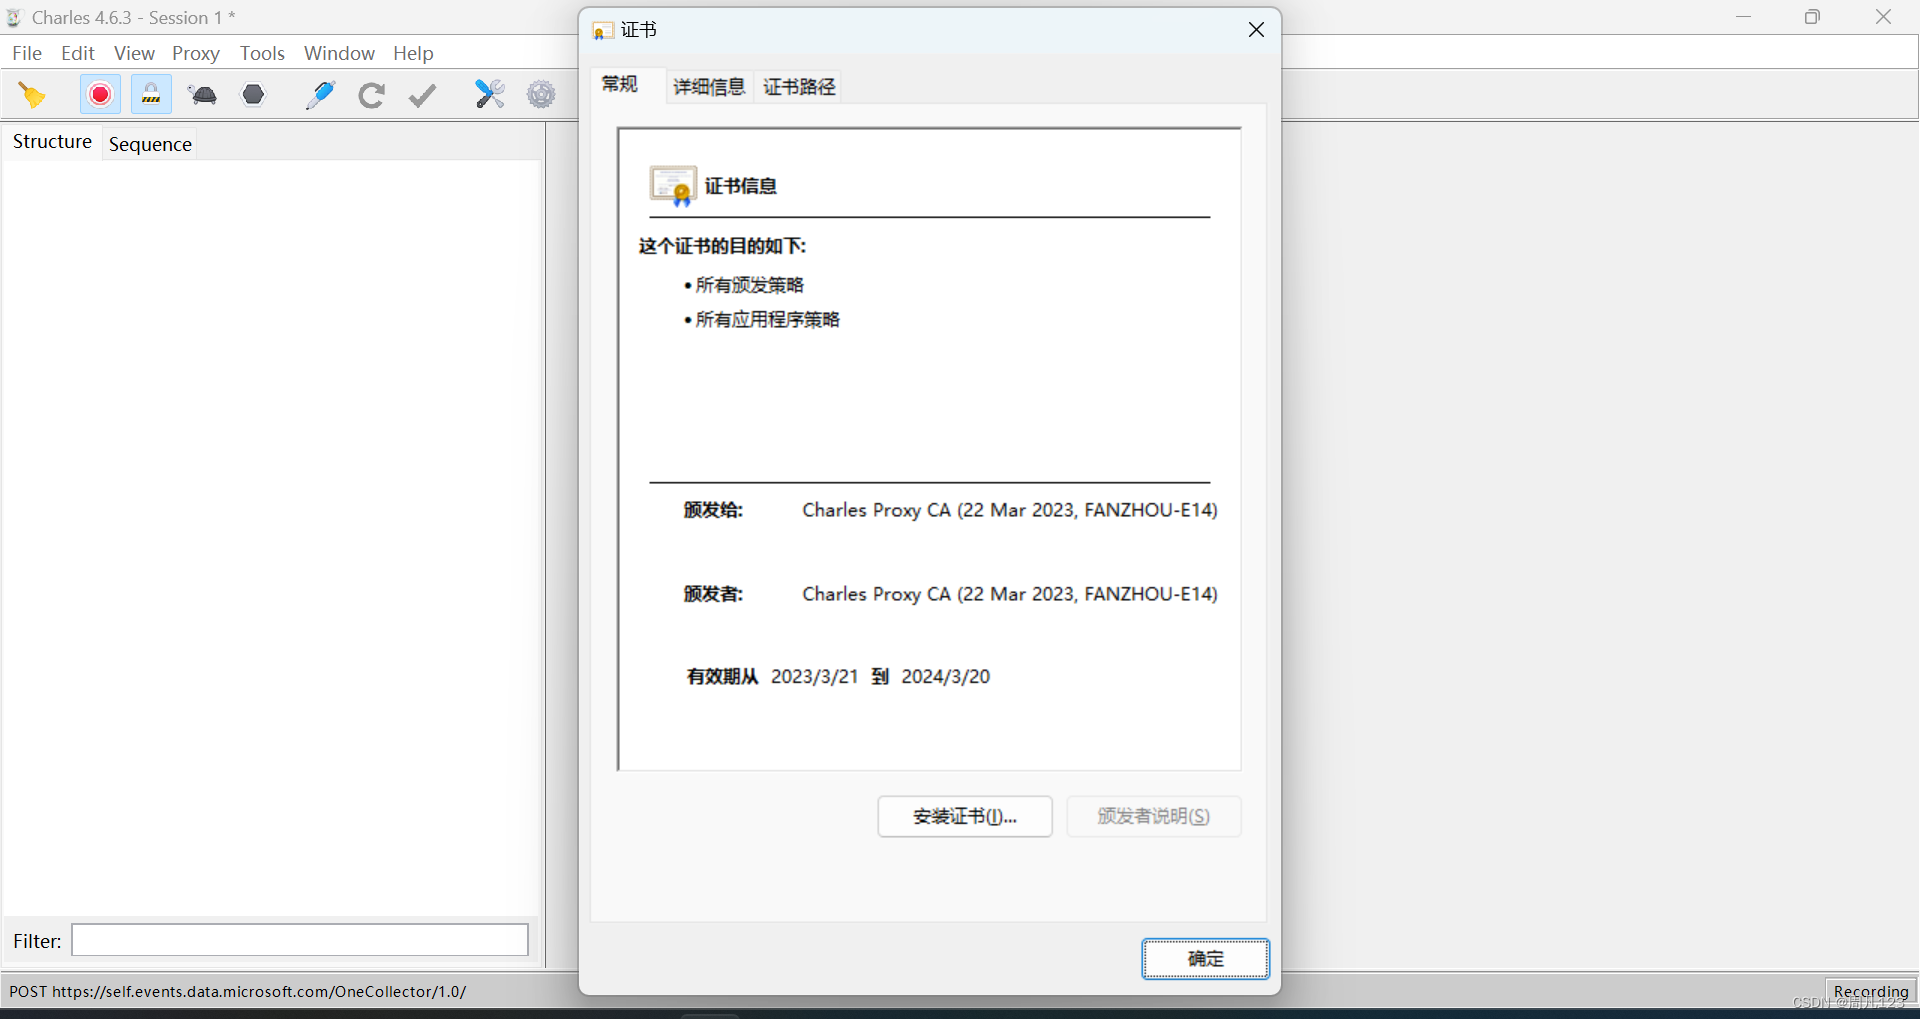The image size is (1920, 1019).
Task: Toggle throttling turtle icon
Action: [x=203, y=95]
